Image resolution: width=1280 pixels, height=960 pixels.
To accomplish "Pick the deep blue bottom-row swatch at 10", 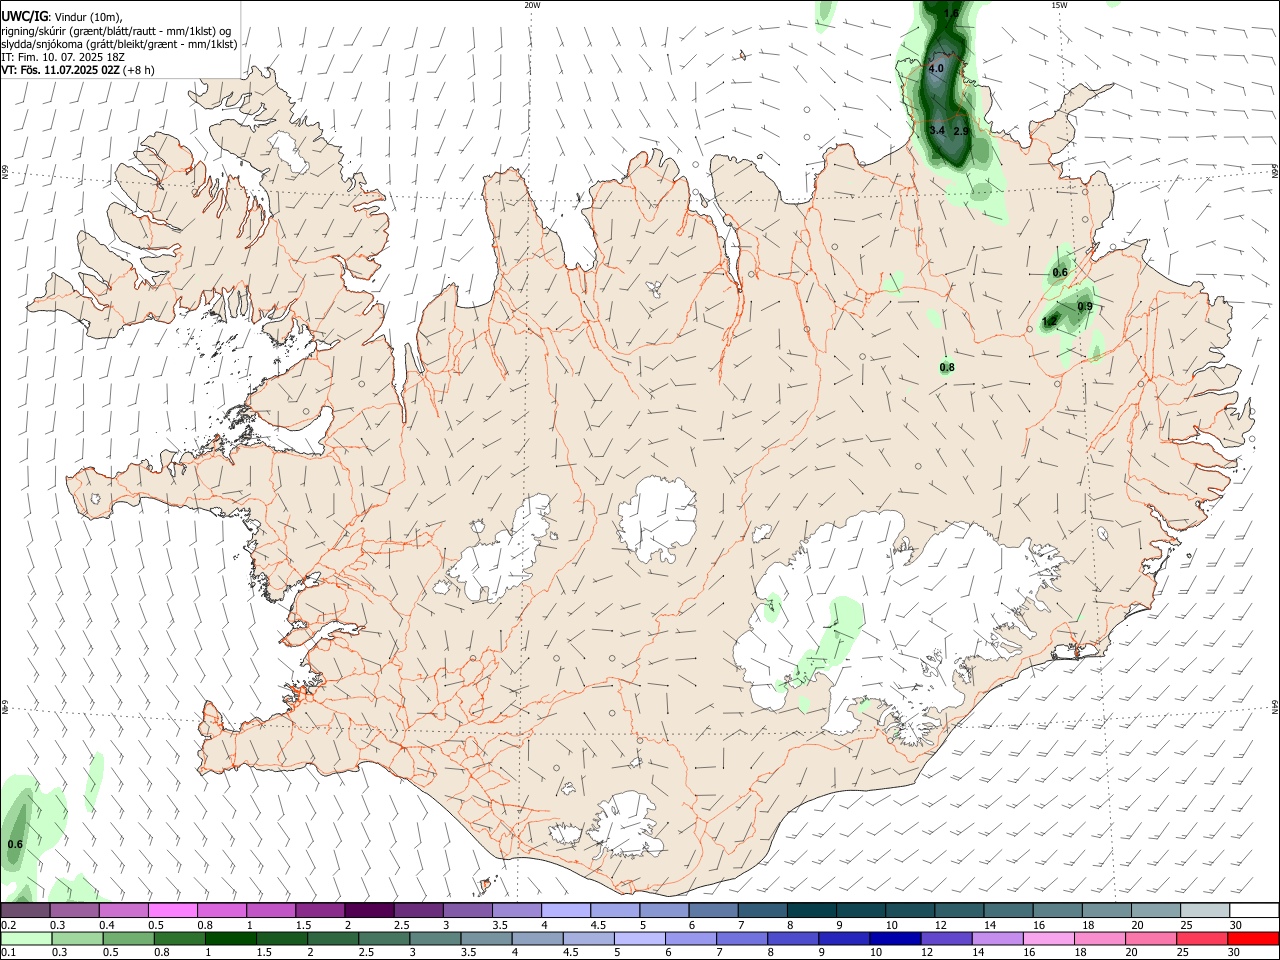I will pyautogui.click(x=895, y=938).
